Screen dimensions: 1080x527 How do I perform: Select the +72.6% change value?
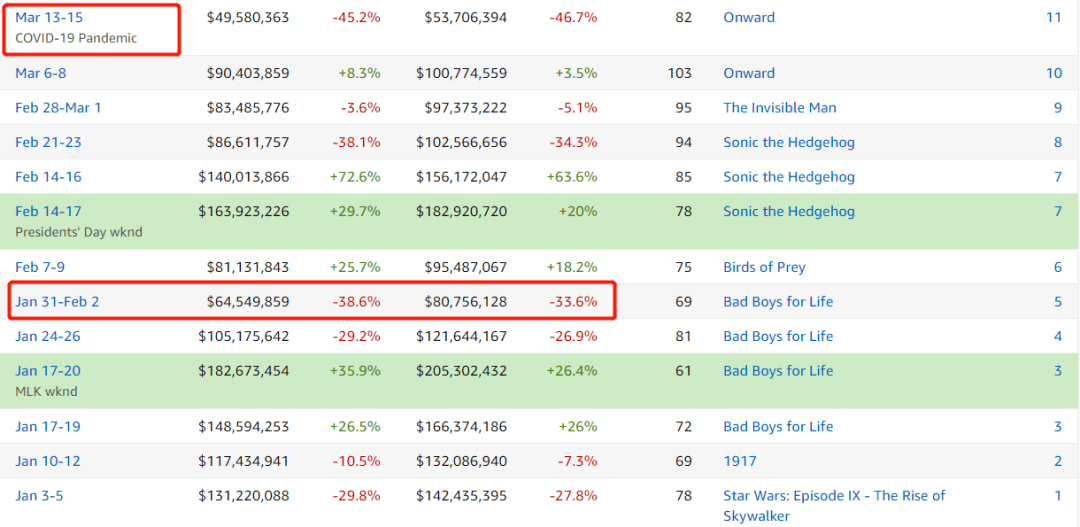point(355,176)
